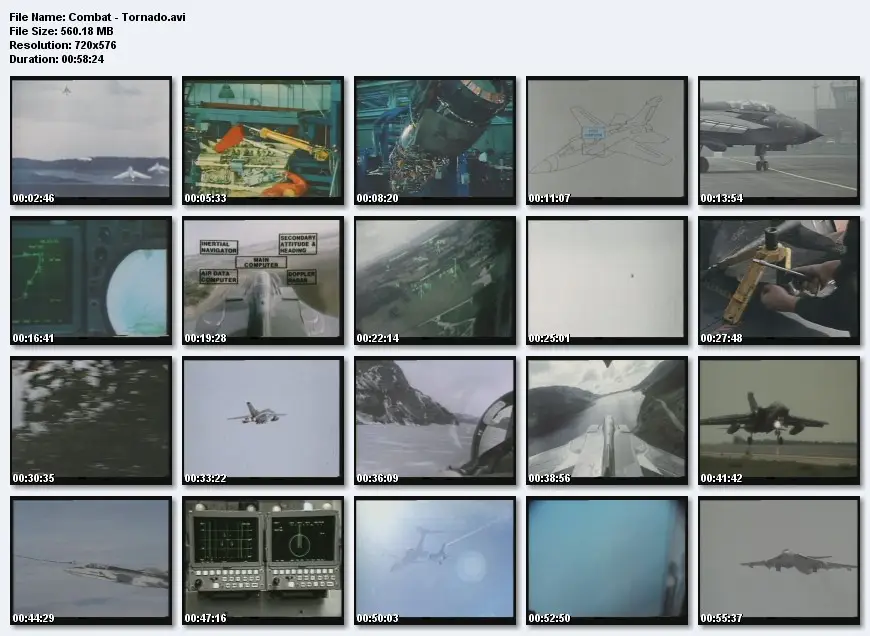The width and height of the screenshot is (870, 636).
Task: Click the landing jet thumbnail at 00:41:42
Action: (x=779, y=420)
